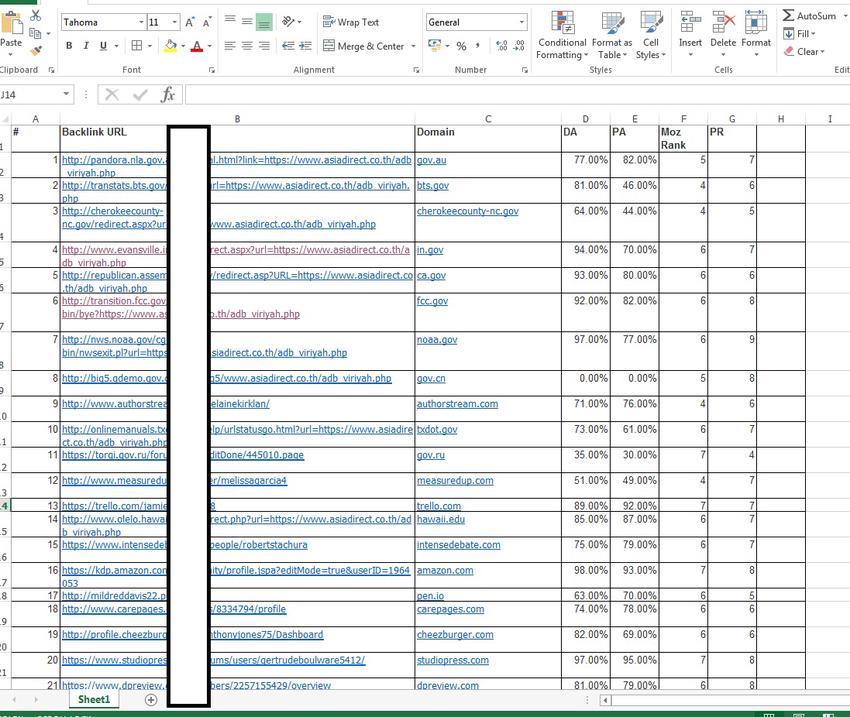This screenshot has height=717, width=850.
Task: Open the Alignment dialog launcher
Action: (416, 70)
